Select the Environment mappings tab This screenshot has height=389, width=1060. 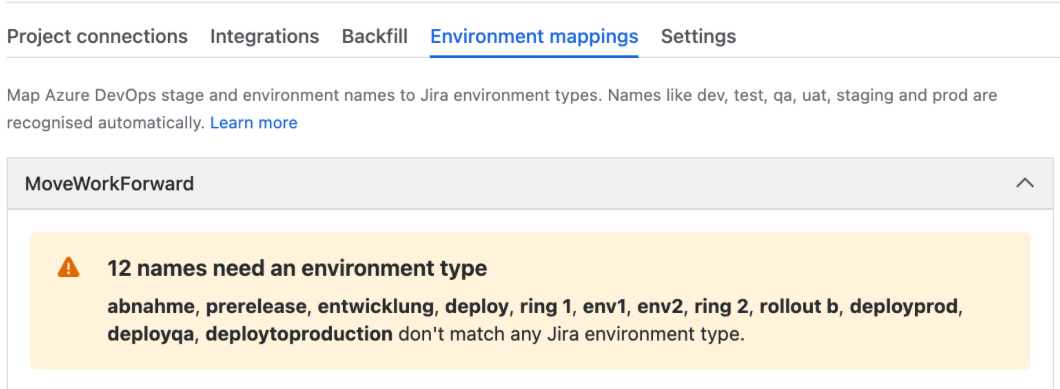click(x=534, y=36)
